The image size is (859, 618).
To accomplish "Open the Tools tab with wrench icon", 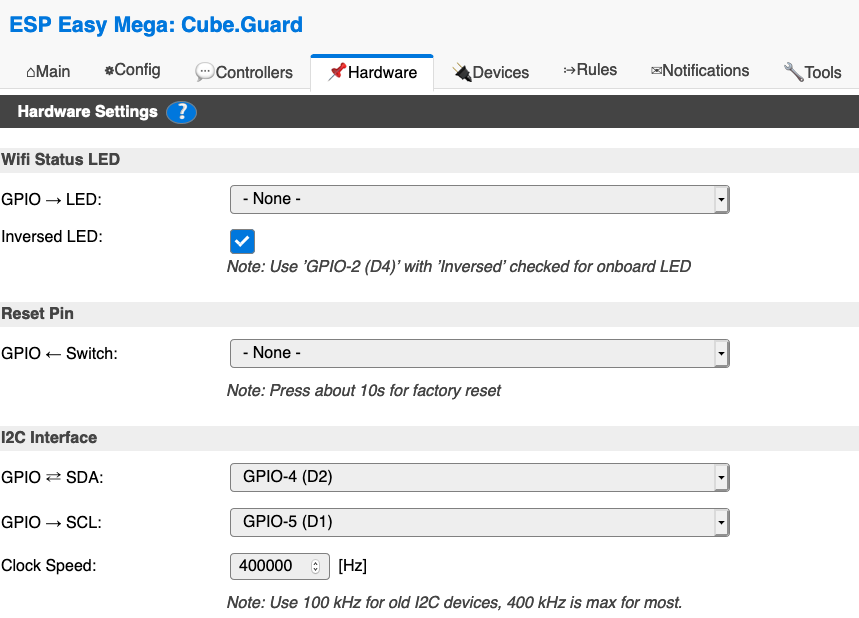I will [812, 72].
